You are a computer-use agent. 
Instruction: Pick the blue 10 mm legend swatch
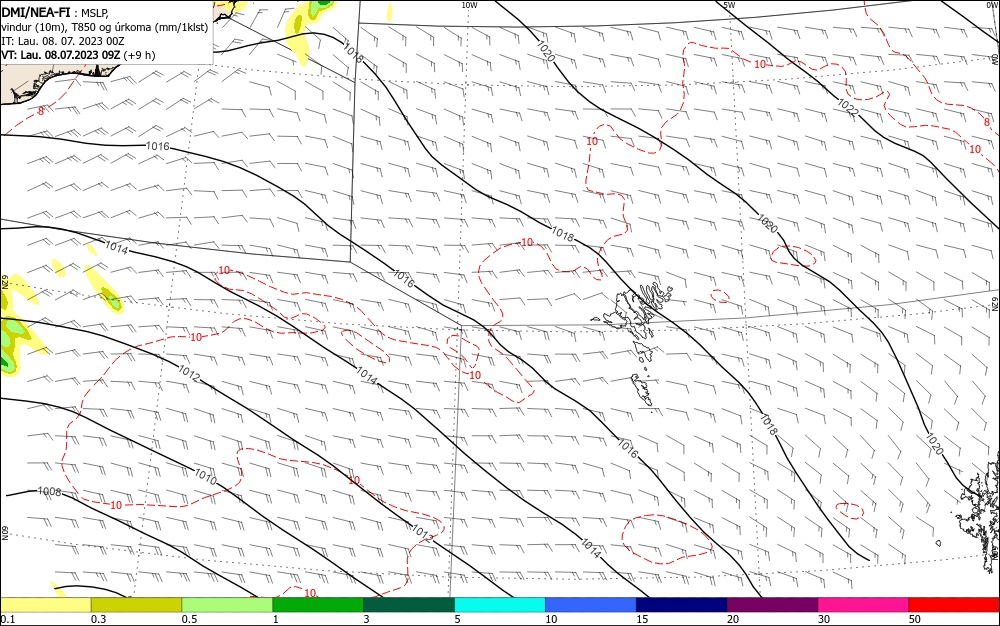click(591, 605)
